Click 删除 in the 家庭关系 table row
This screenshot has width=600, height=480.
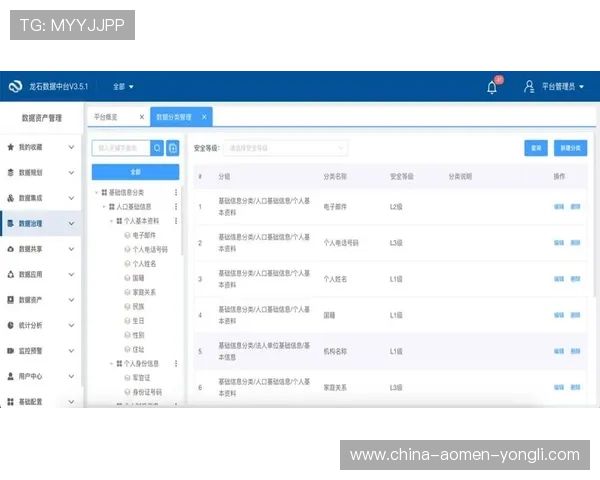(x=575, y=387)
